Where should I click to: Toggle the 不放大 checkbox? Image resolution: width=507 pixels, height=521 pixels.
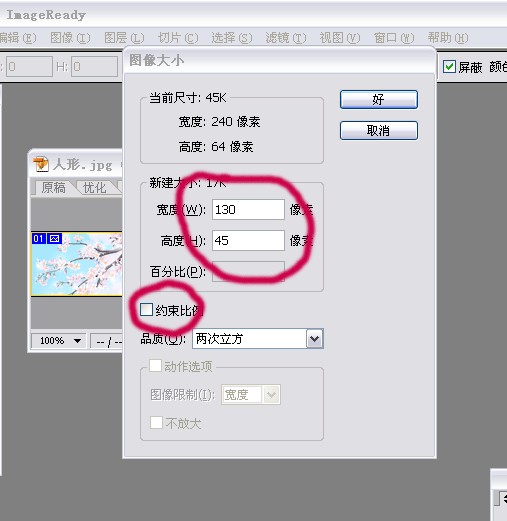[156, 423]
